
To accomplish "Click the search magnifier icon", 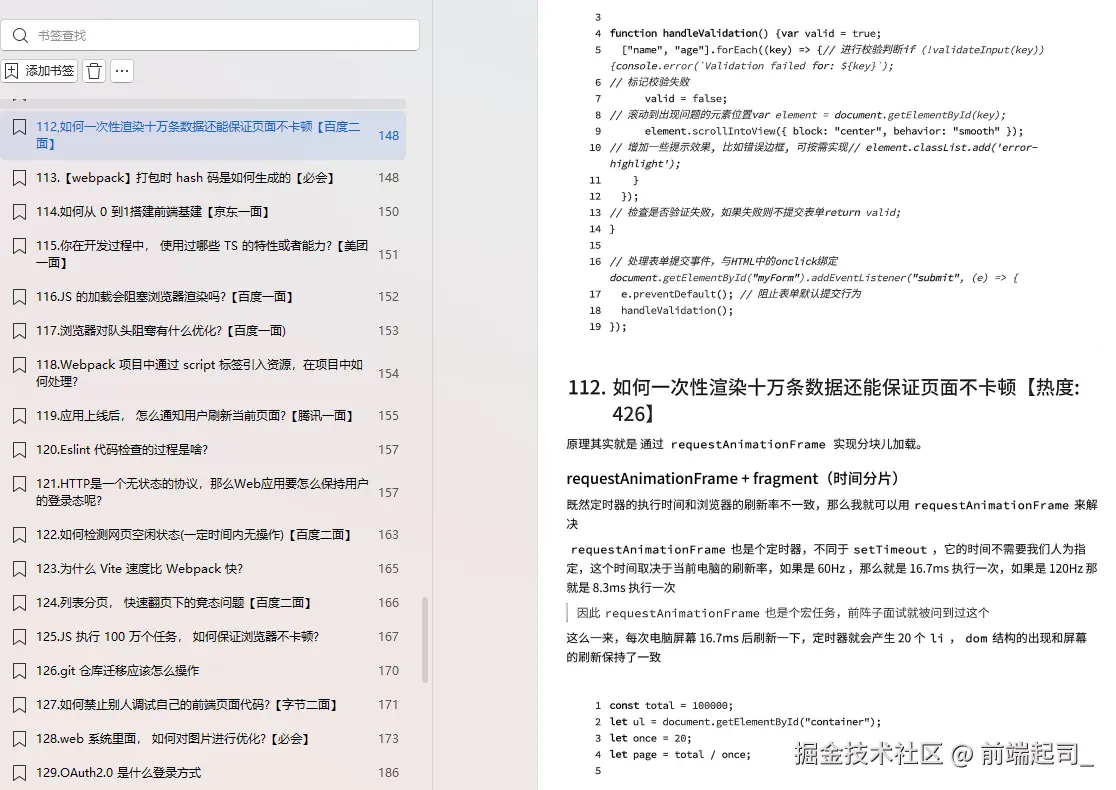I will [x=21, y=35].
